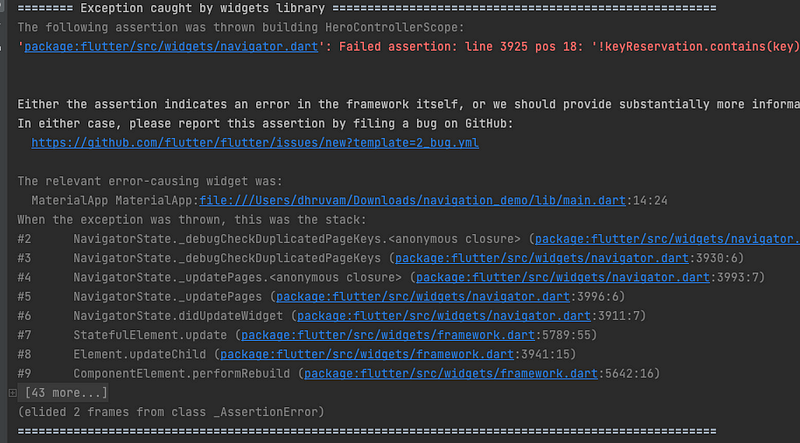The width and height of the screenshot is (800, 443).
Task: Open navigator.dart link at line 3930:6
Action: click(542, 258)
